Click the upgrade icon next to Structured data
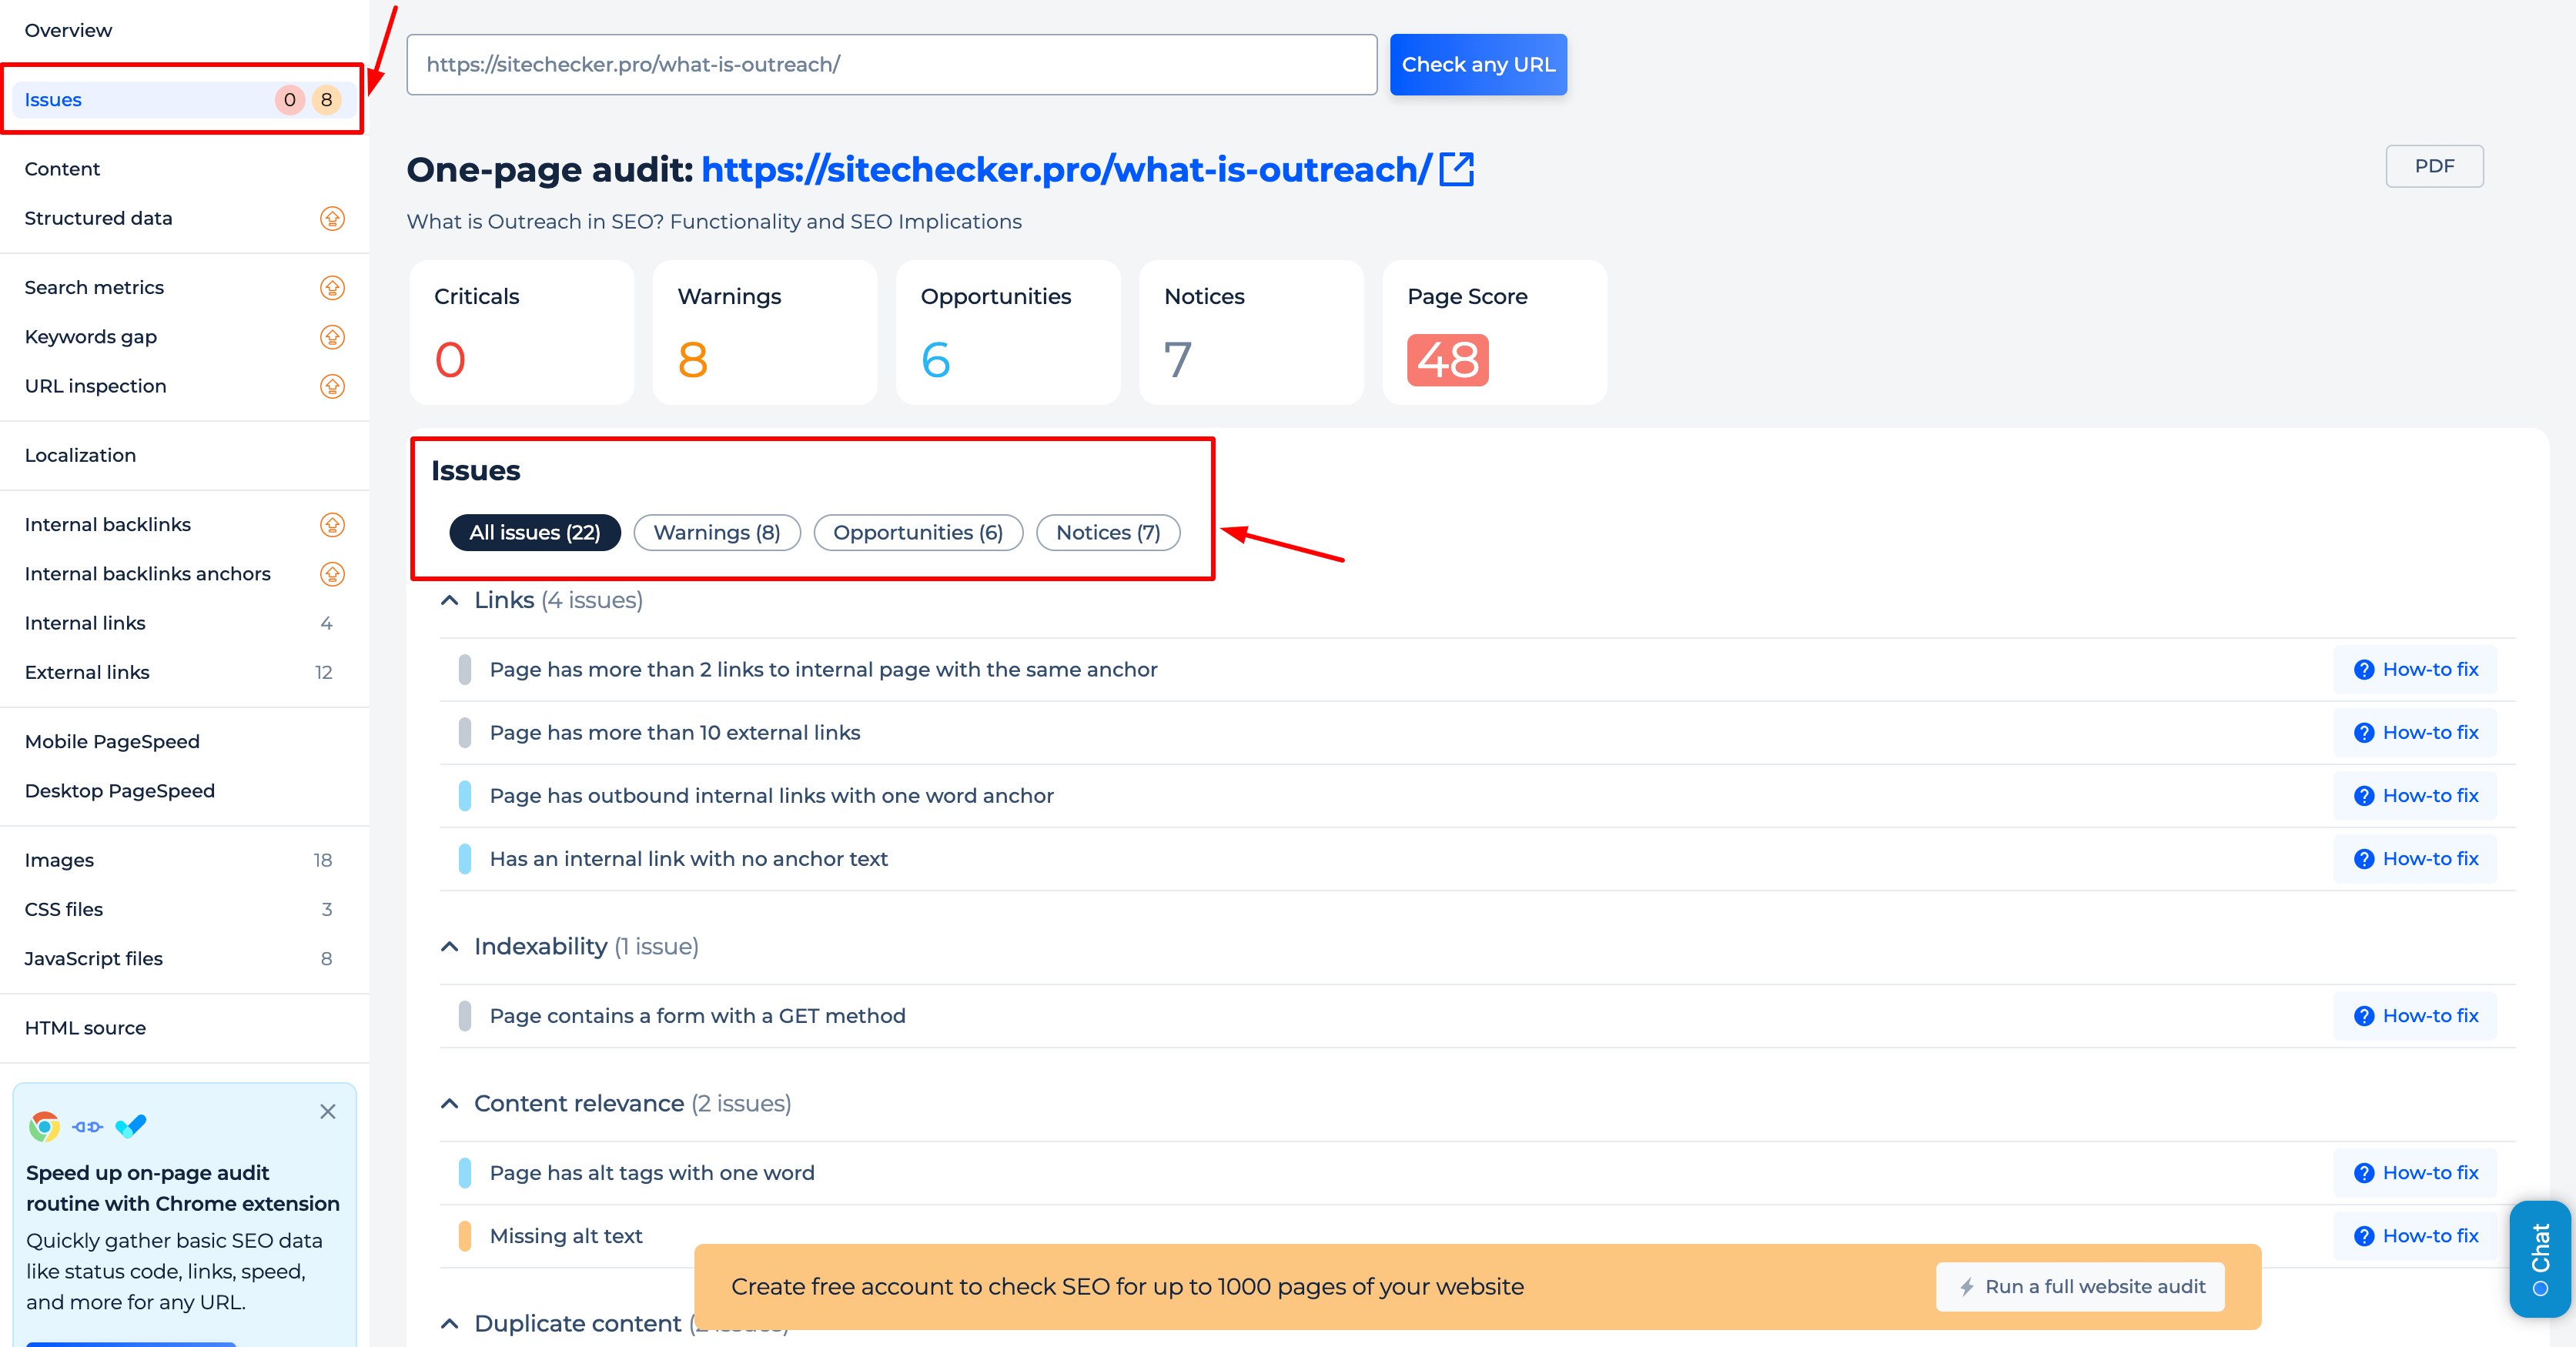The image size is (2576, 1347). point(332,218)
